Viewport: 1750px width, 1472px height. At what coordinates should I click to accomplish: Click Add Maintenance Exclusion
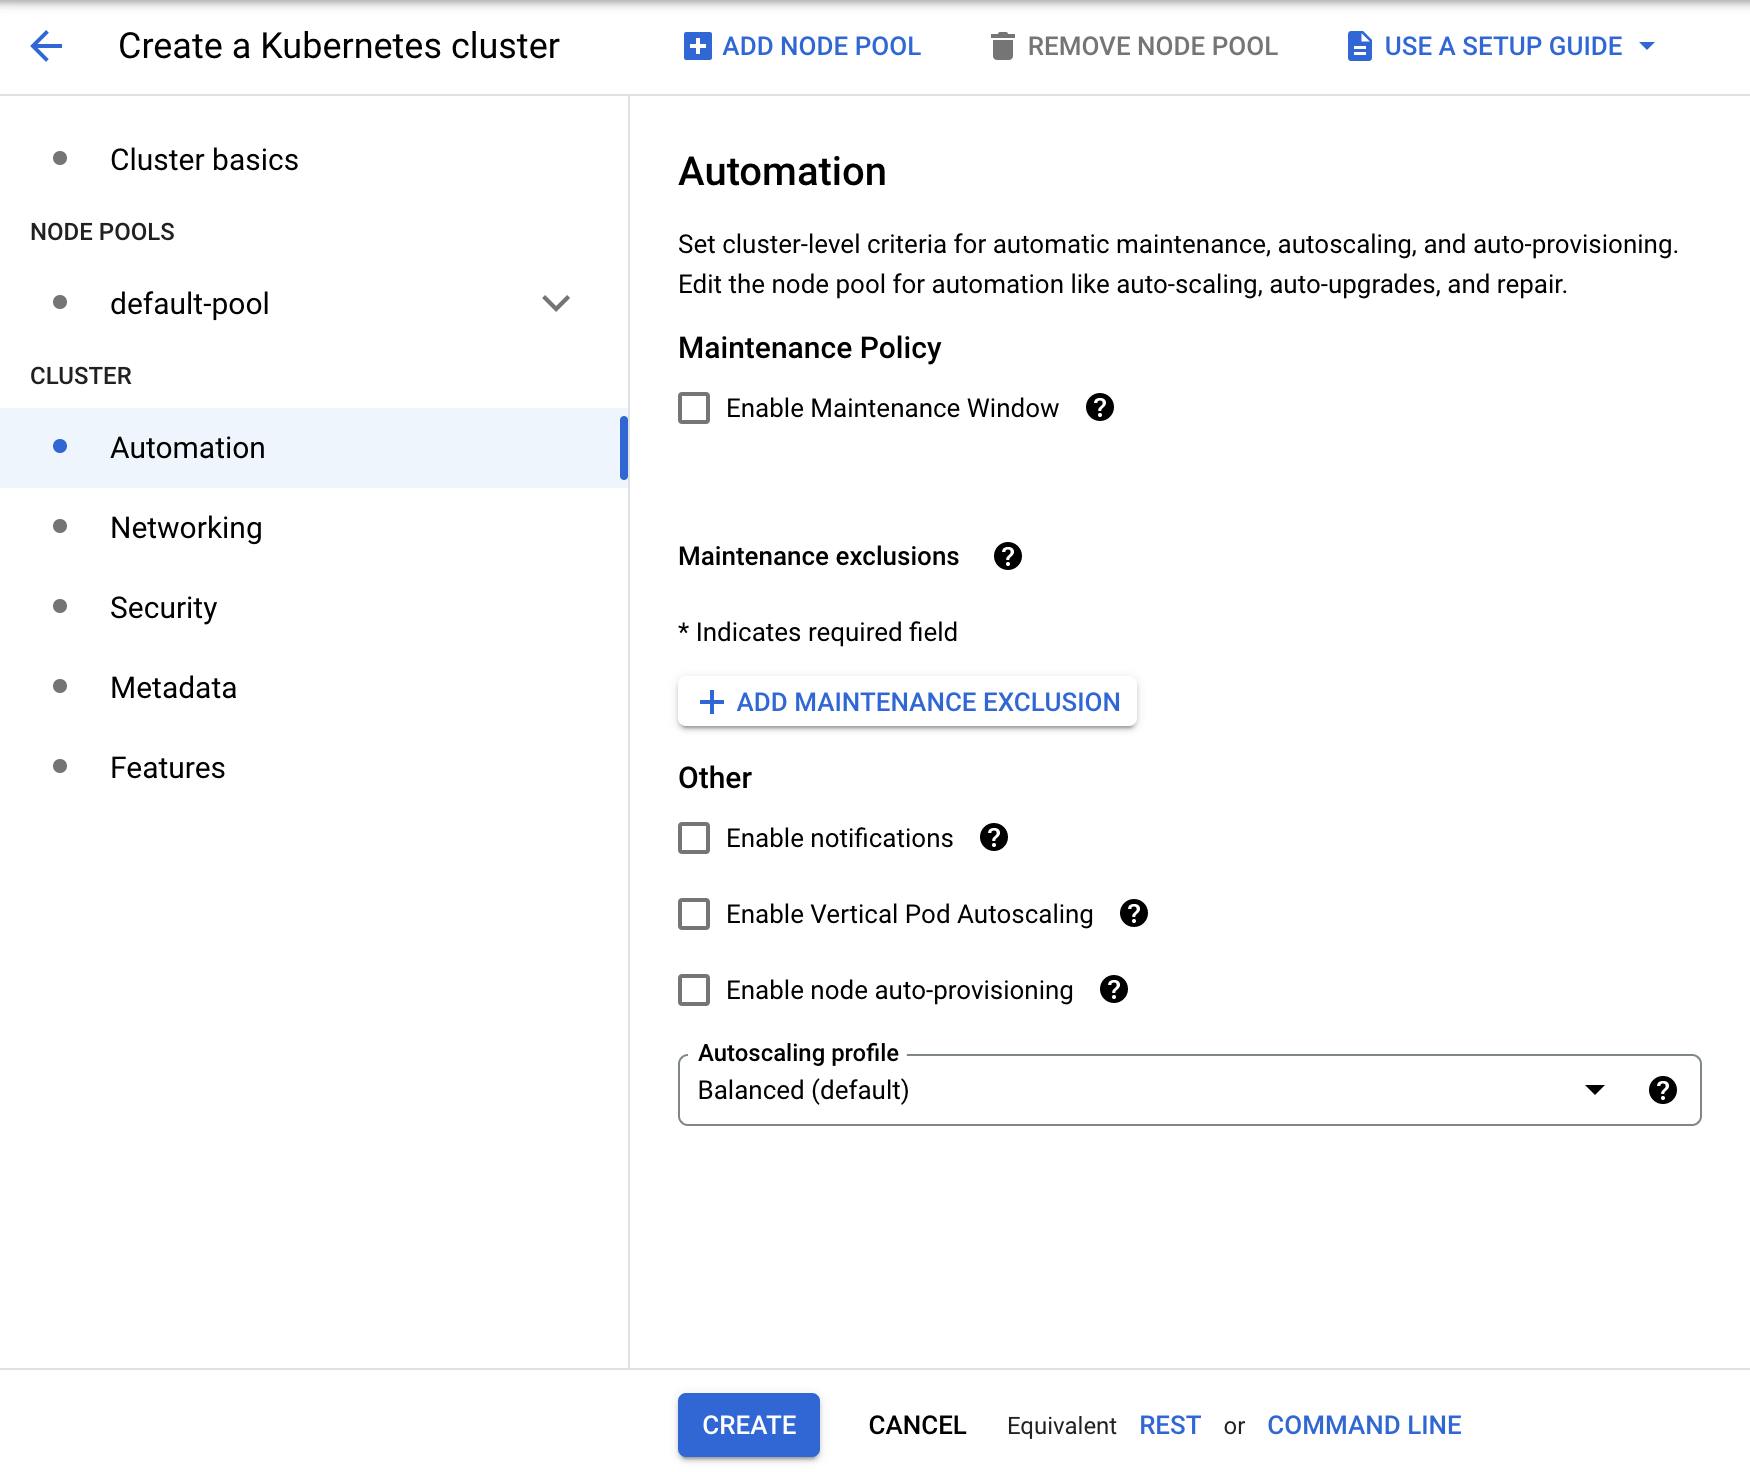point(907,701)
